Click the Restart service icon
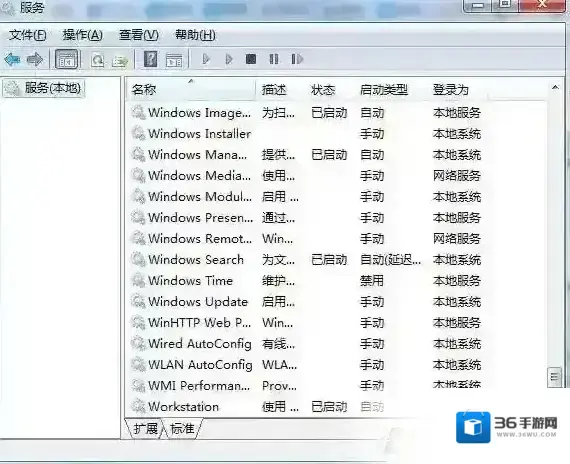This screenshot has height=464, width=570. pyautogui.click(x=297, y=59)
